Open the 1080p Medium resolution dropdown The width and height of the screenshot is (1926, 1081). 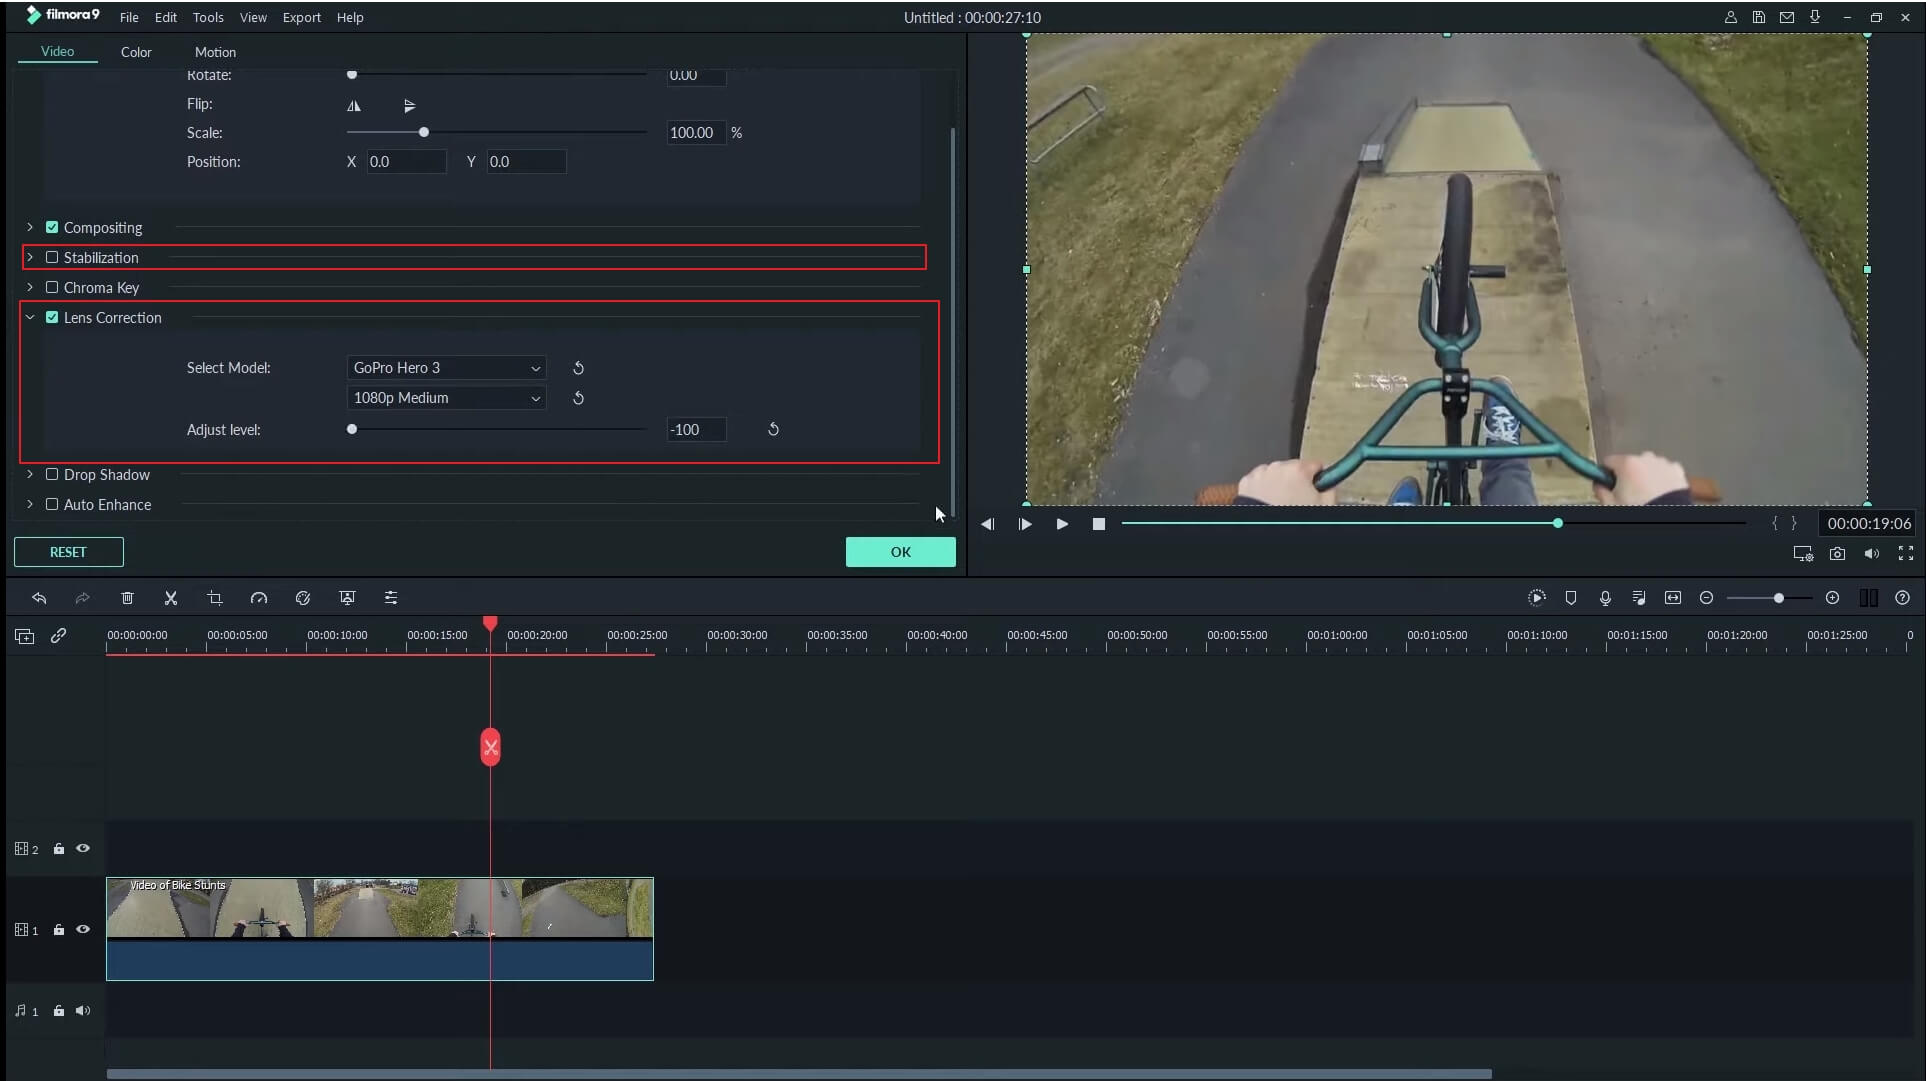click(x=446, y=398)
